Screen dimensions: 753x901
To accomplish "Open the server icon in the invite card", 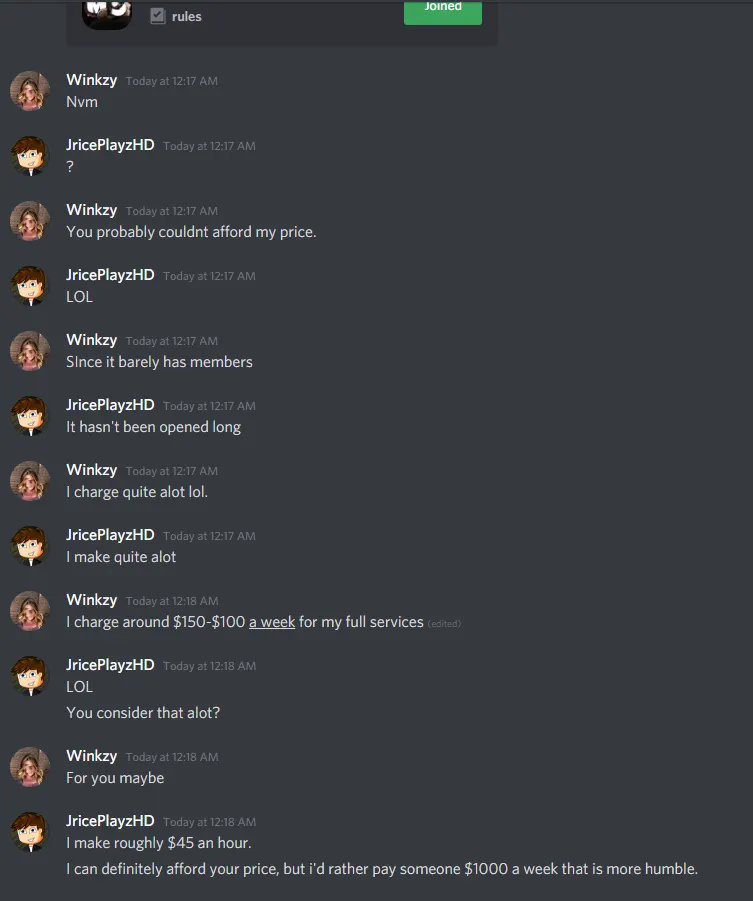I will coord(107,14).
